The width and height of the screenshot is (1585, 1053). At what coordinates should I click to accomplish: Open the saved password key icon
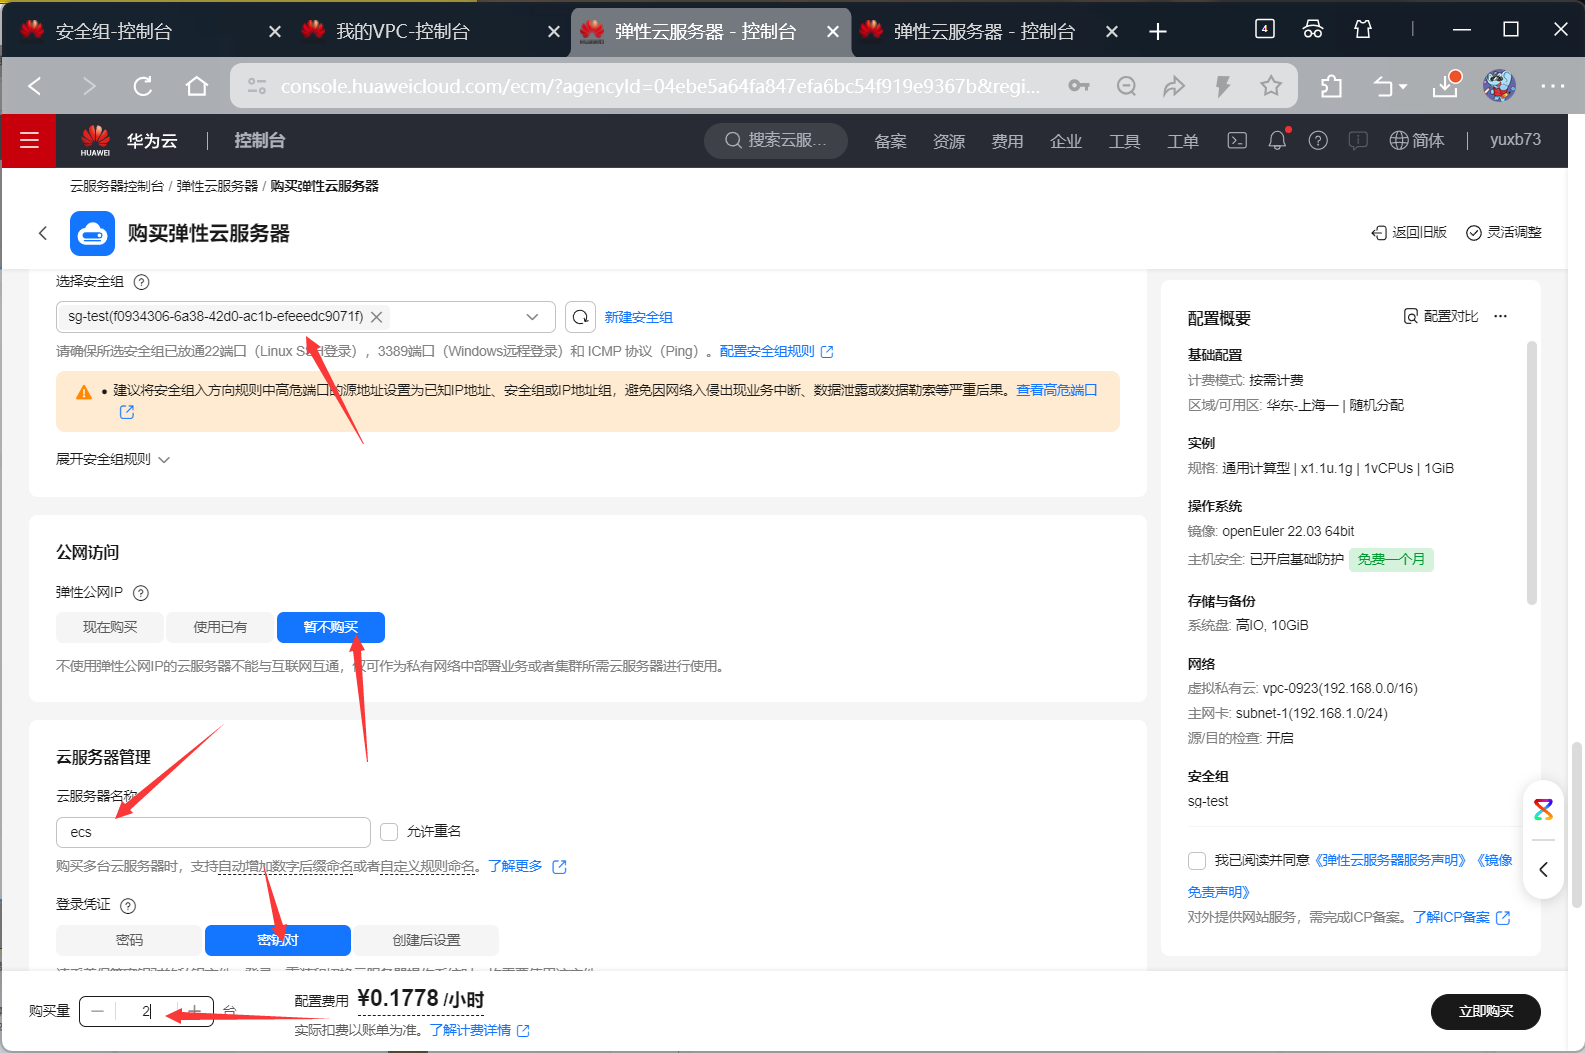(x=1079, y=86)
